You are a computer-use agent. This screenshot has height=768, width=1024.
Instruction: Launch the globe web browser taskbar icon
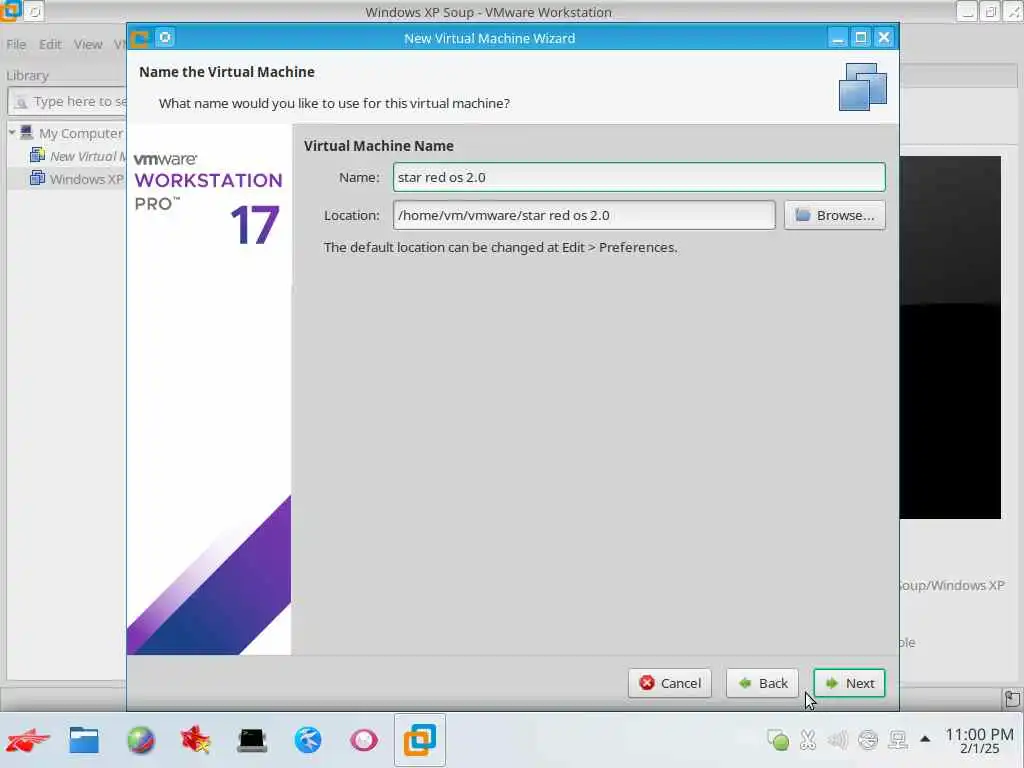point(140,741)
